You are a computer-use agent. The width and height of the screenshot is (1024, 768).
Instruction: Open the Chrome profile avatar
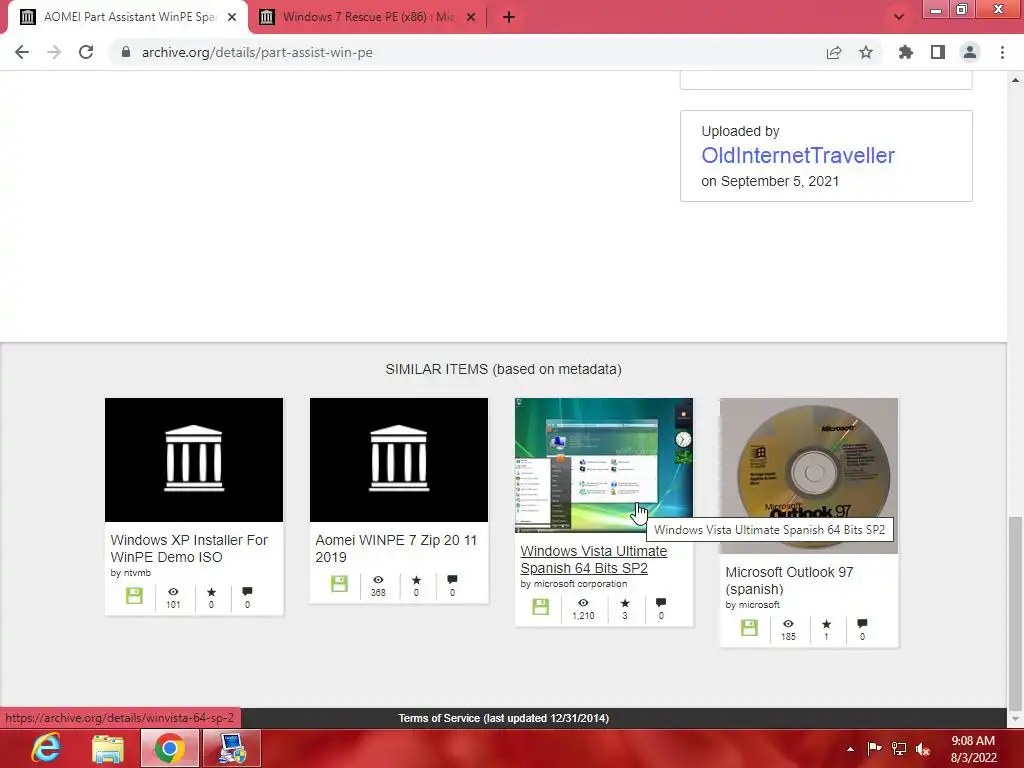970,52
